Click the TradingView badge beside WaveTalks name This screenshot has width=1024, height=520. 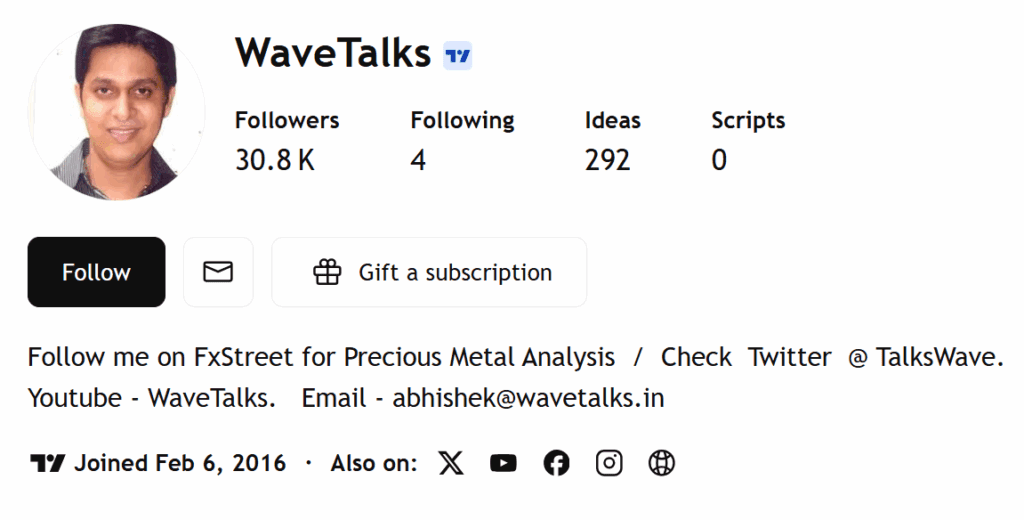pos(457,56)
